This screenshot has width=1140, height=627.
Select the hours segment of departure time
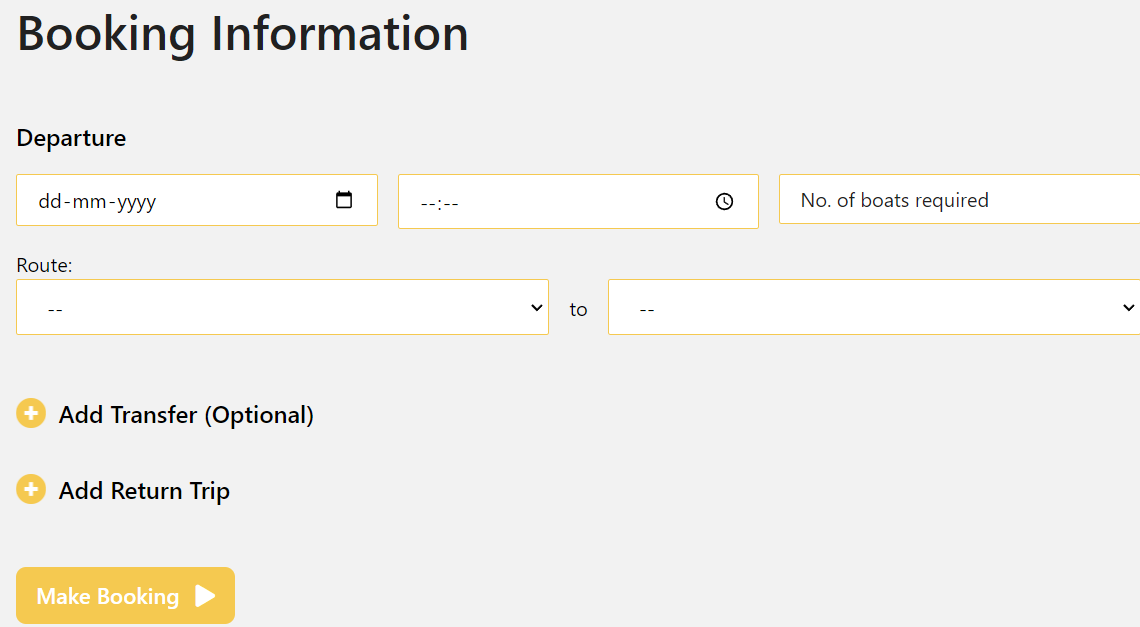pyautogui.click(x=429, y=203)
